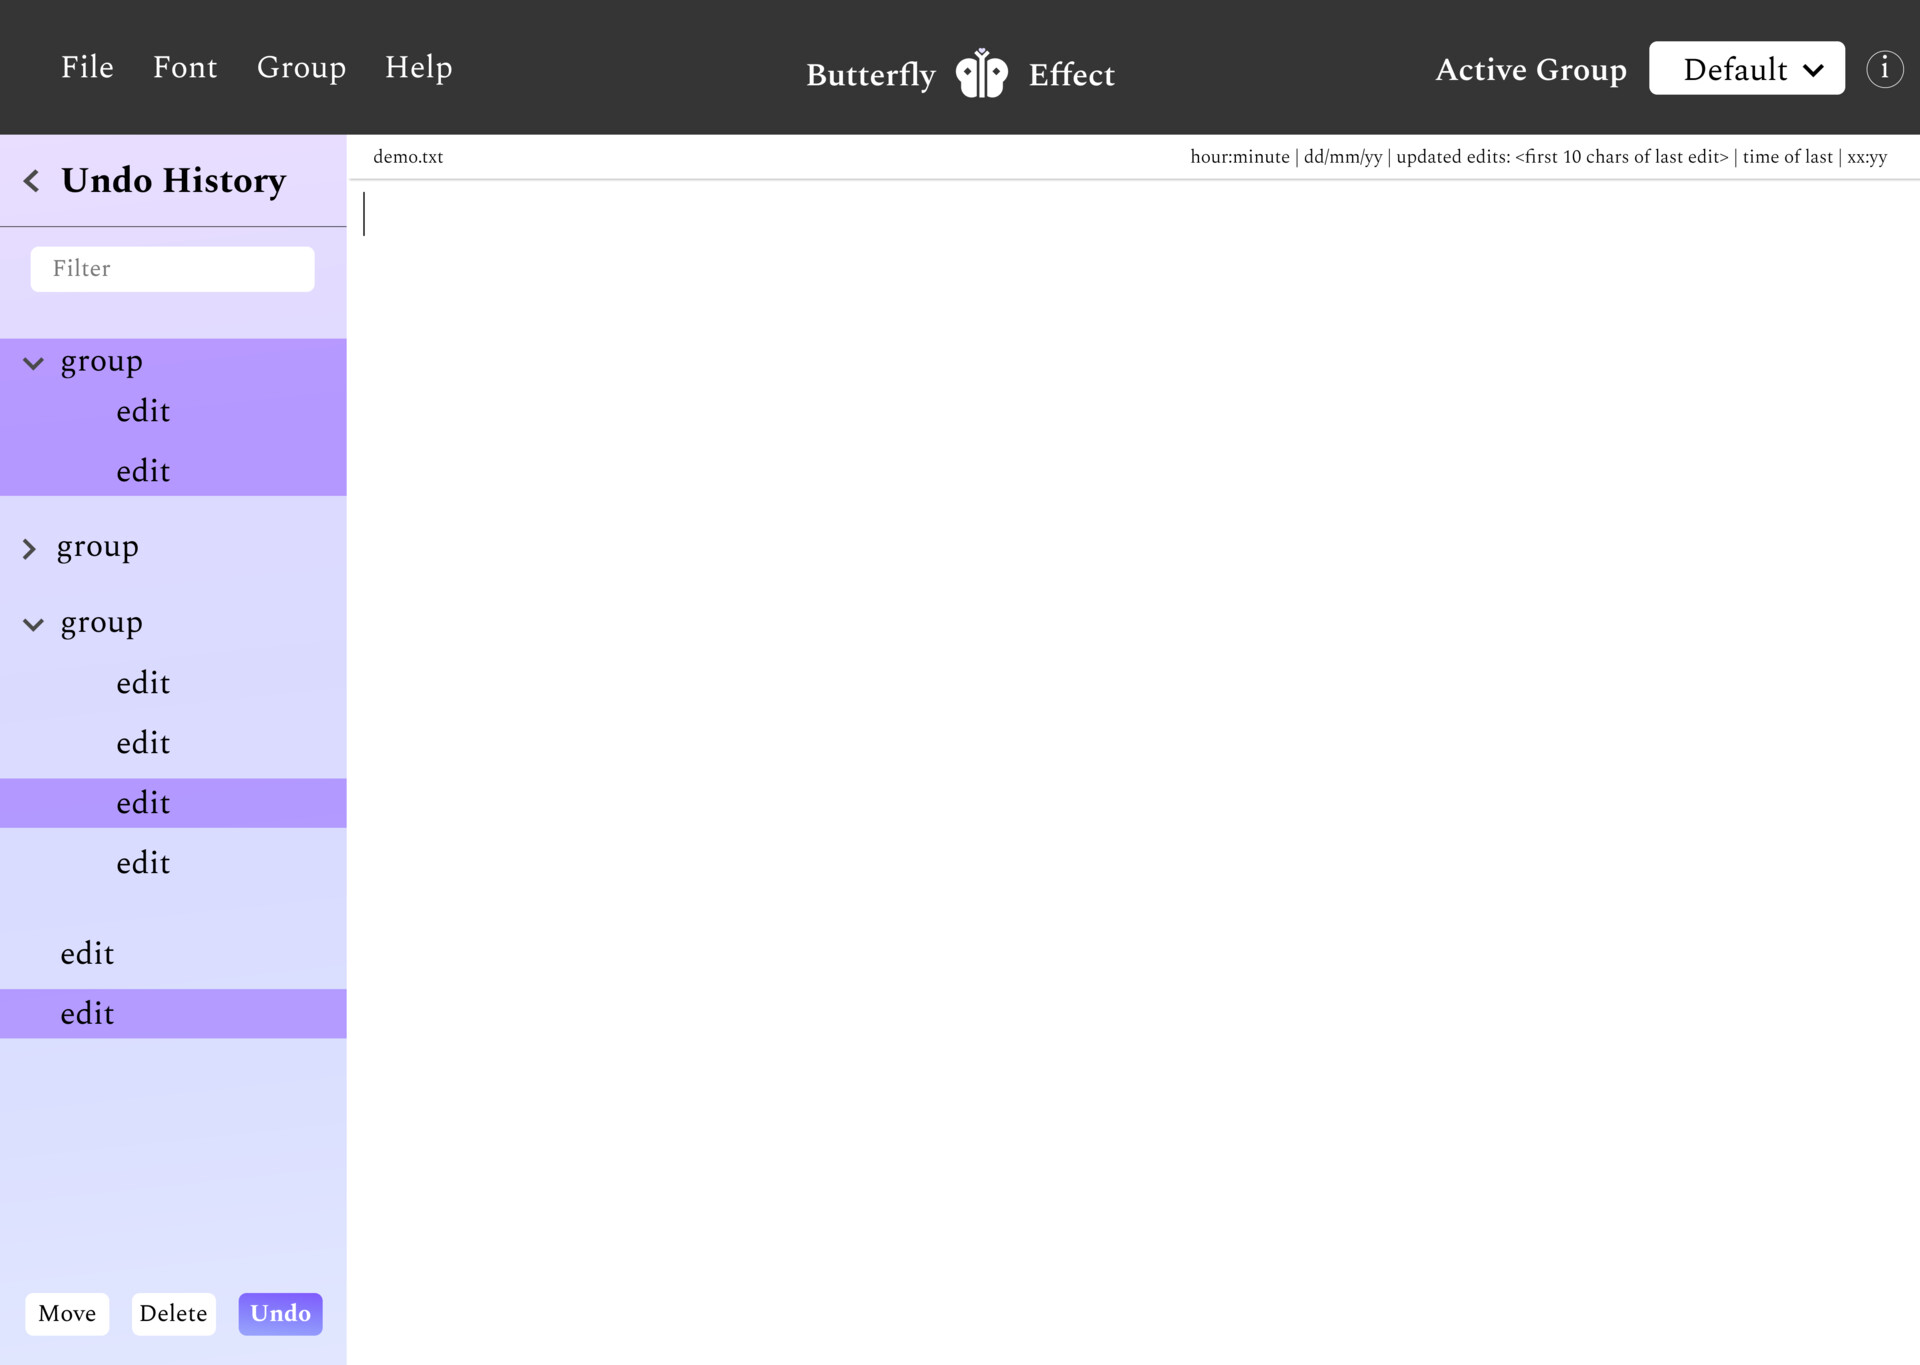Expand the collapsed second group
Viewport: 1920px width, 1365px height.
29,549
